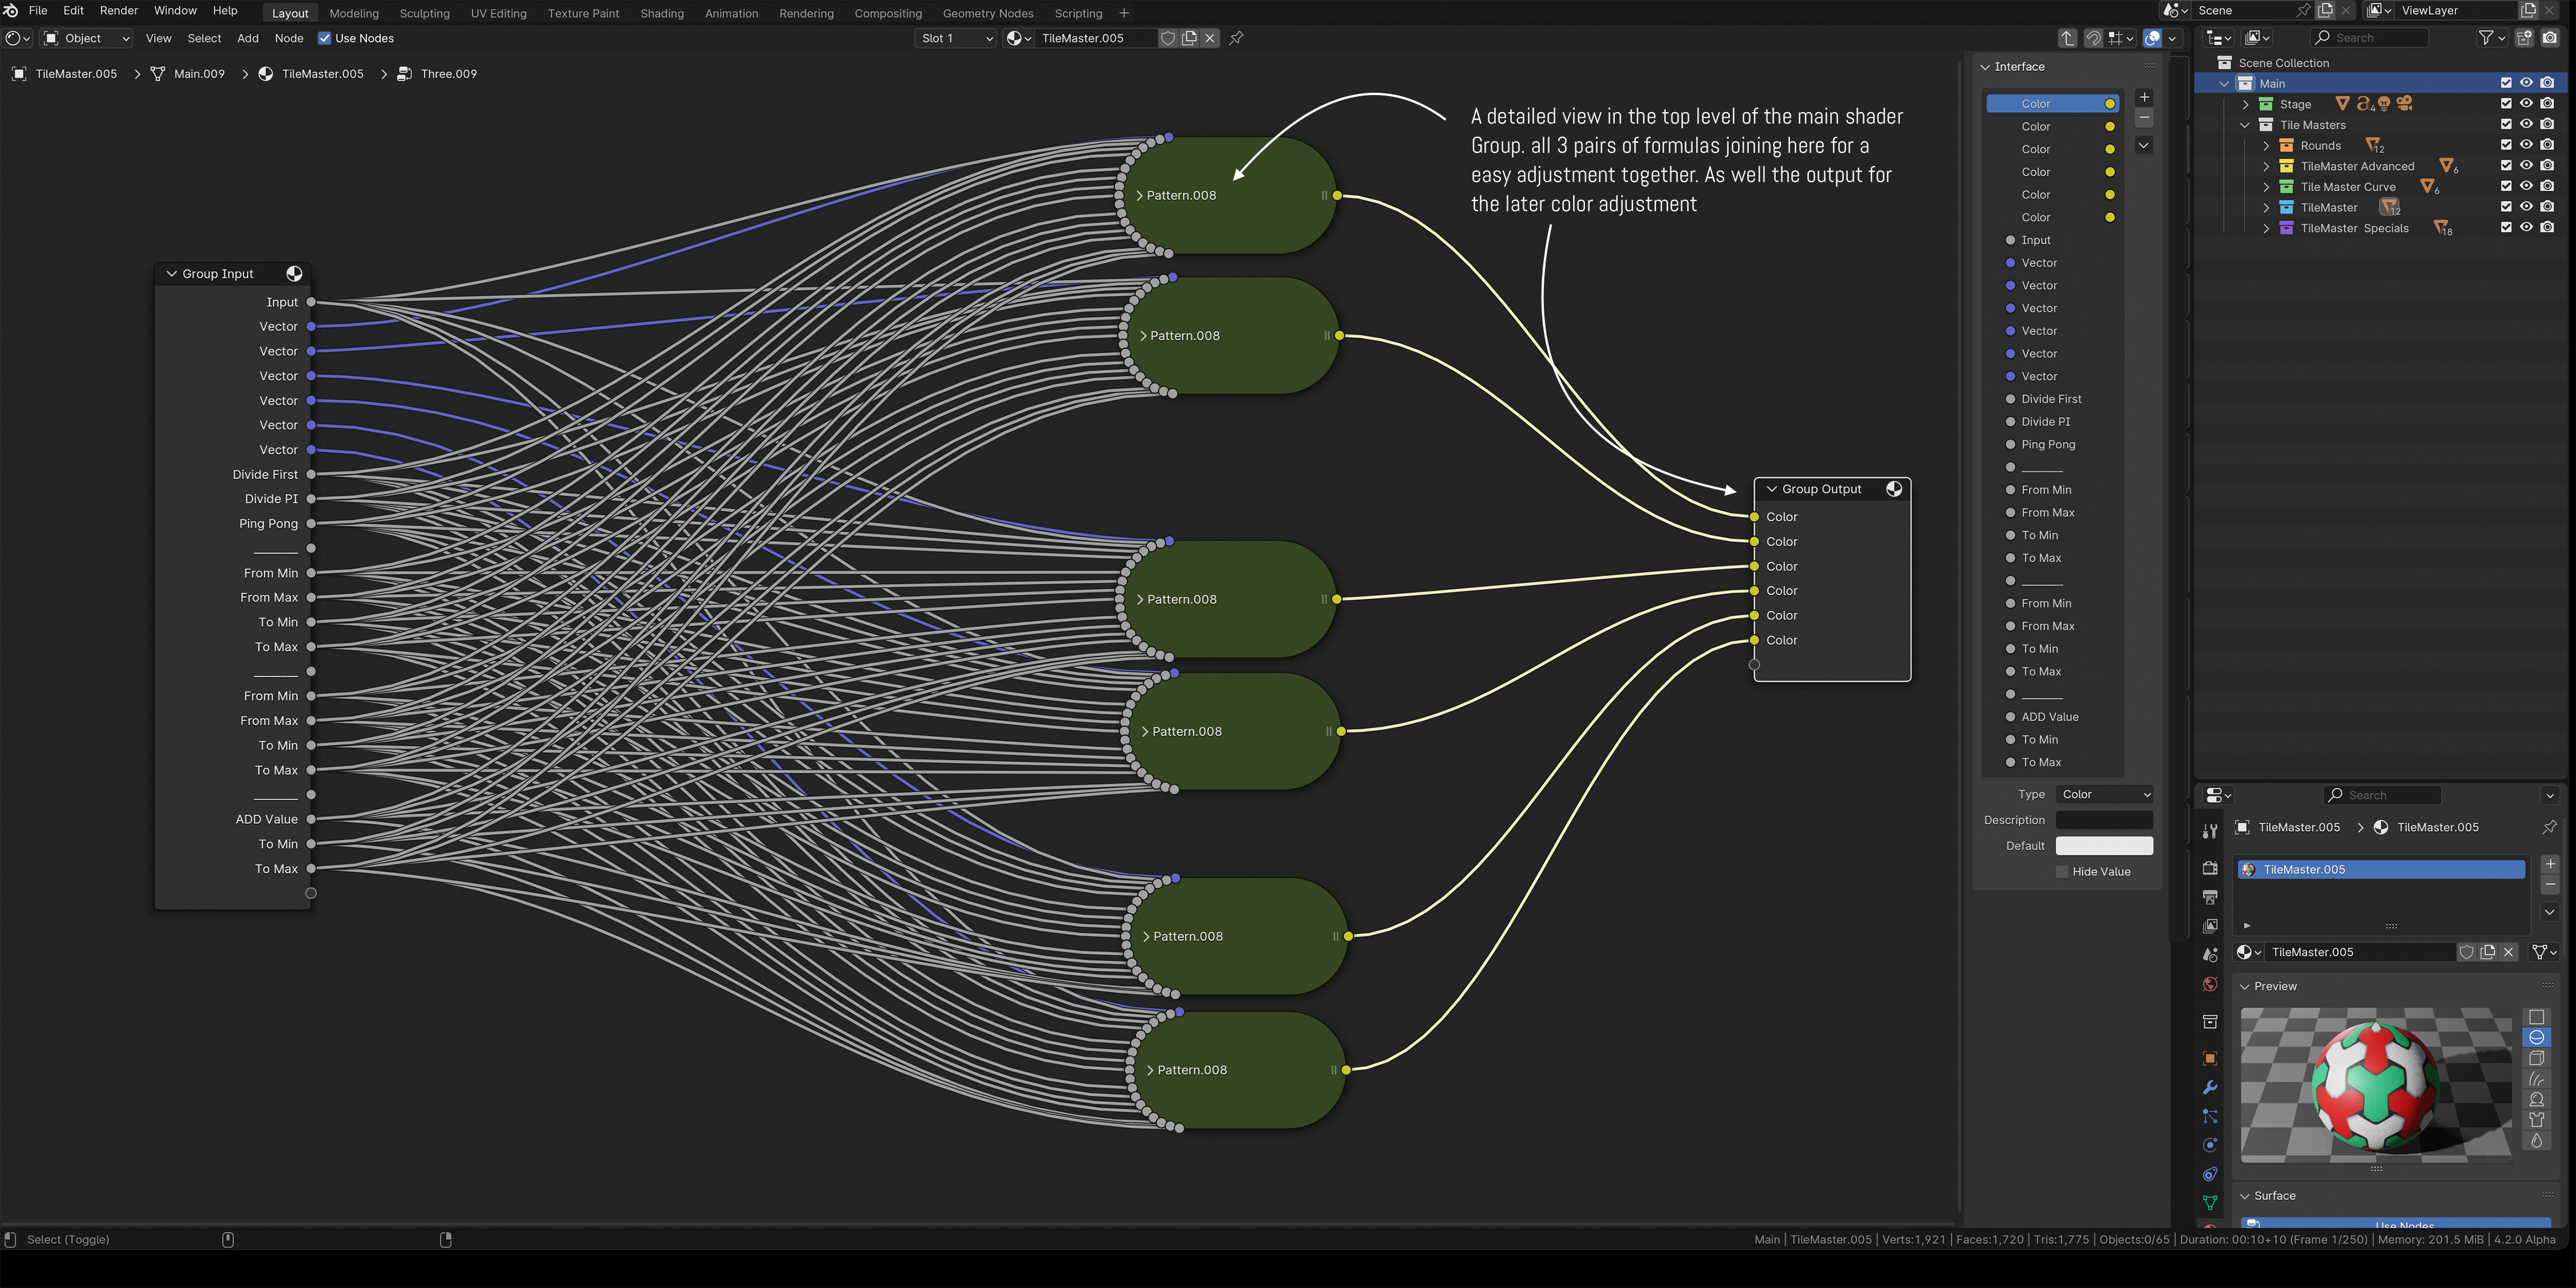
Task: Select the Cube preview shape
Action: (2536, 1058)
